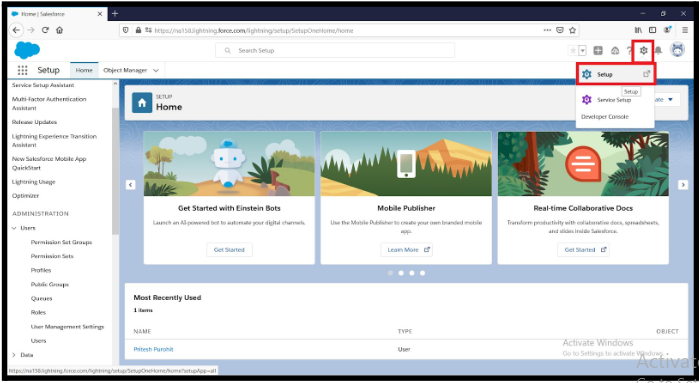
Task: Click the setup gear icon in header
Action: pyautogui.click(x=643, y=50)
